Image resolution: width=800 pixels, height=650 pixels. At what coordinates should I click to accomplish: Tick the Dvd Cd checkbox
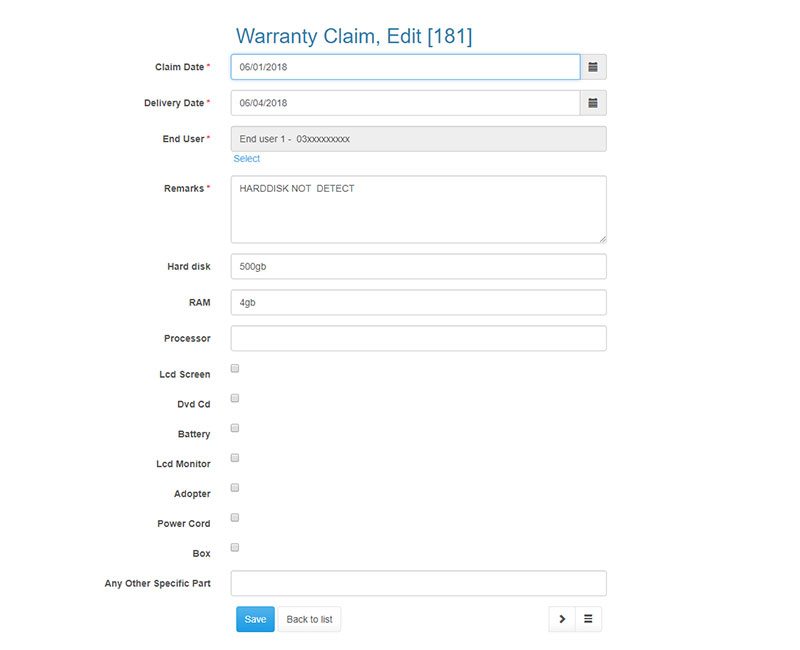235,398
